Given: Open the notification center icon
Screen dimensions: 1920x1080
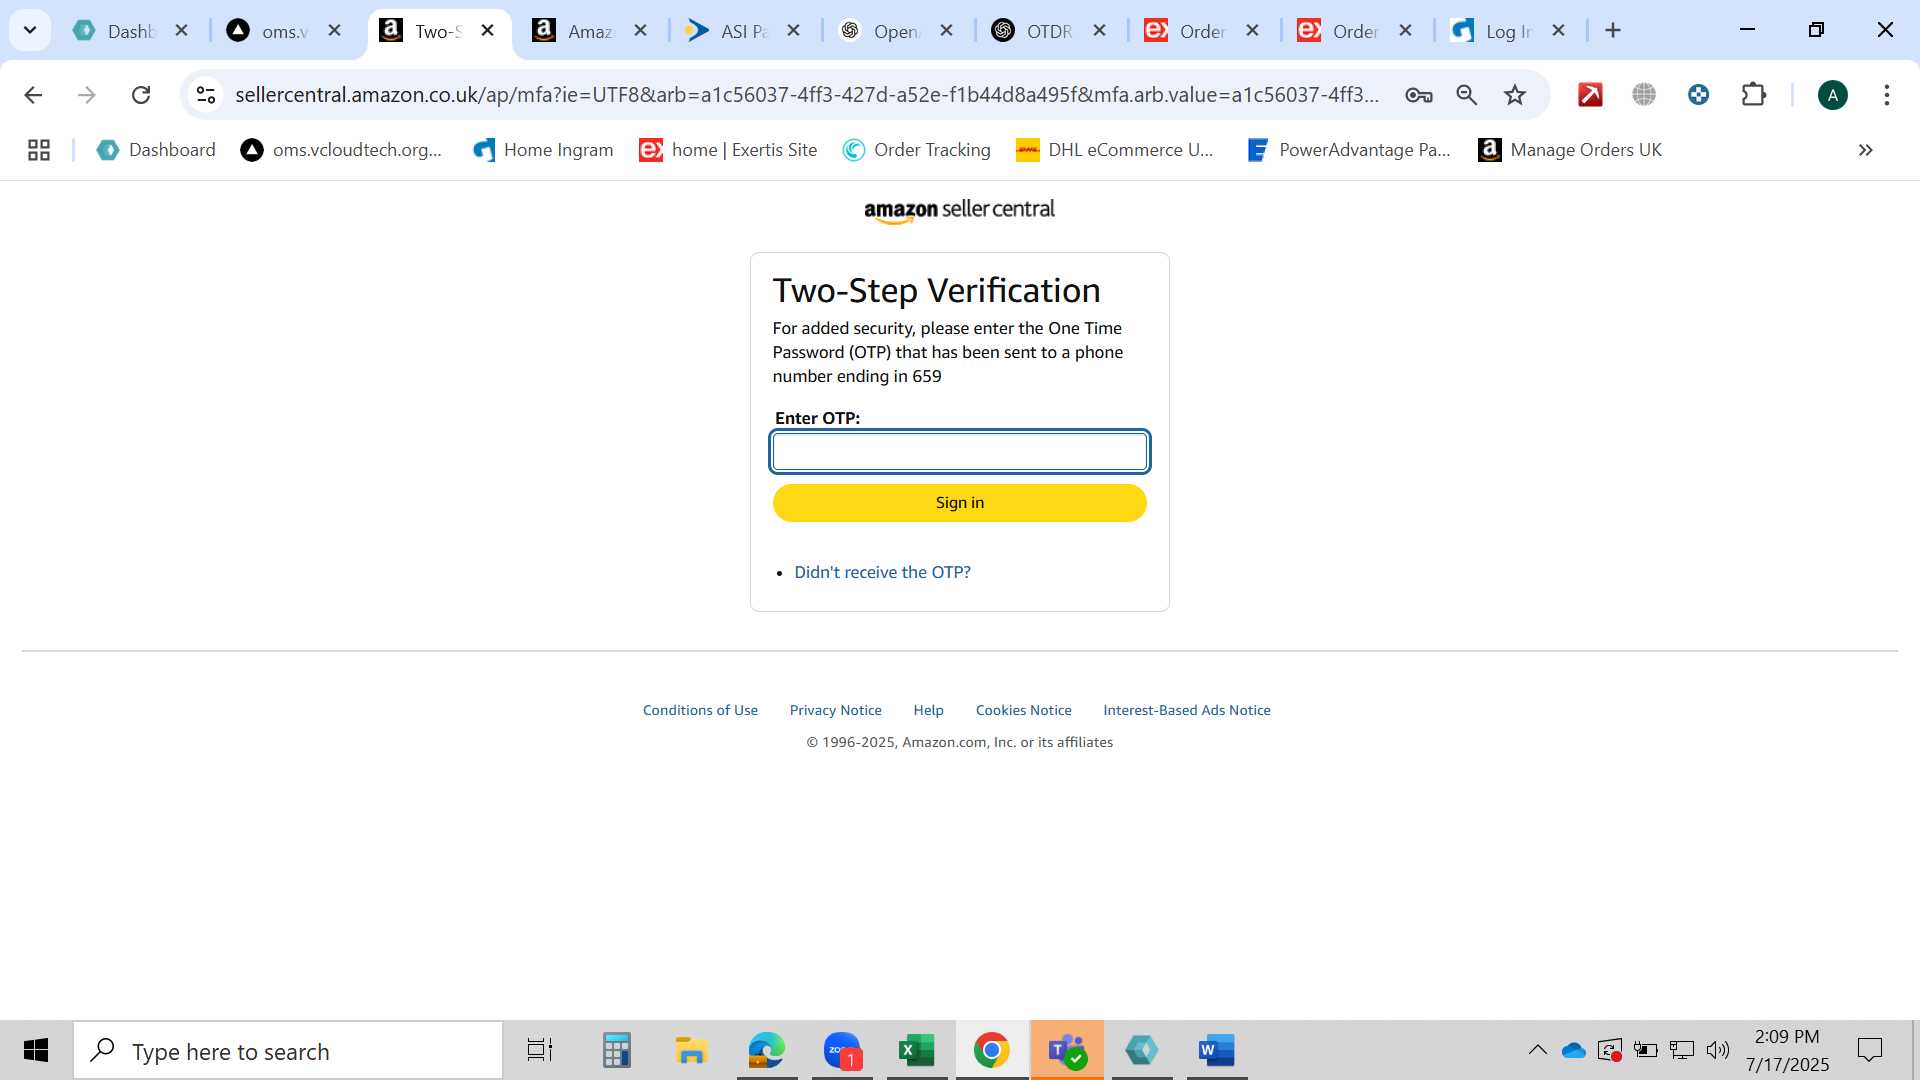Looking at the screenshot, I should (1869, 1050).
